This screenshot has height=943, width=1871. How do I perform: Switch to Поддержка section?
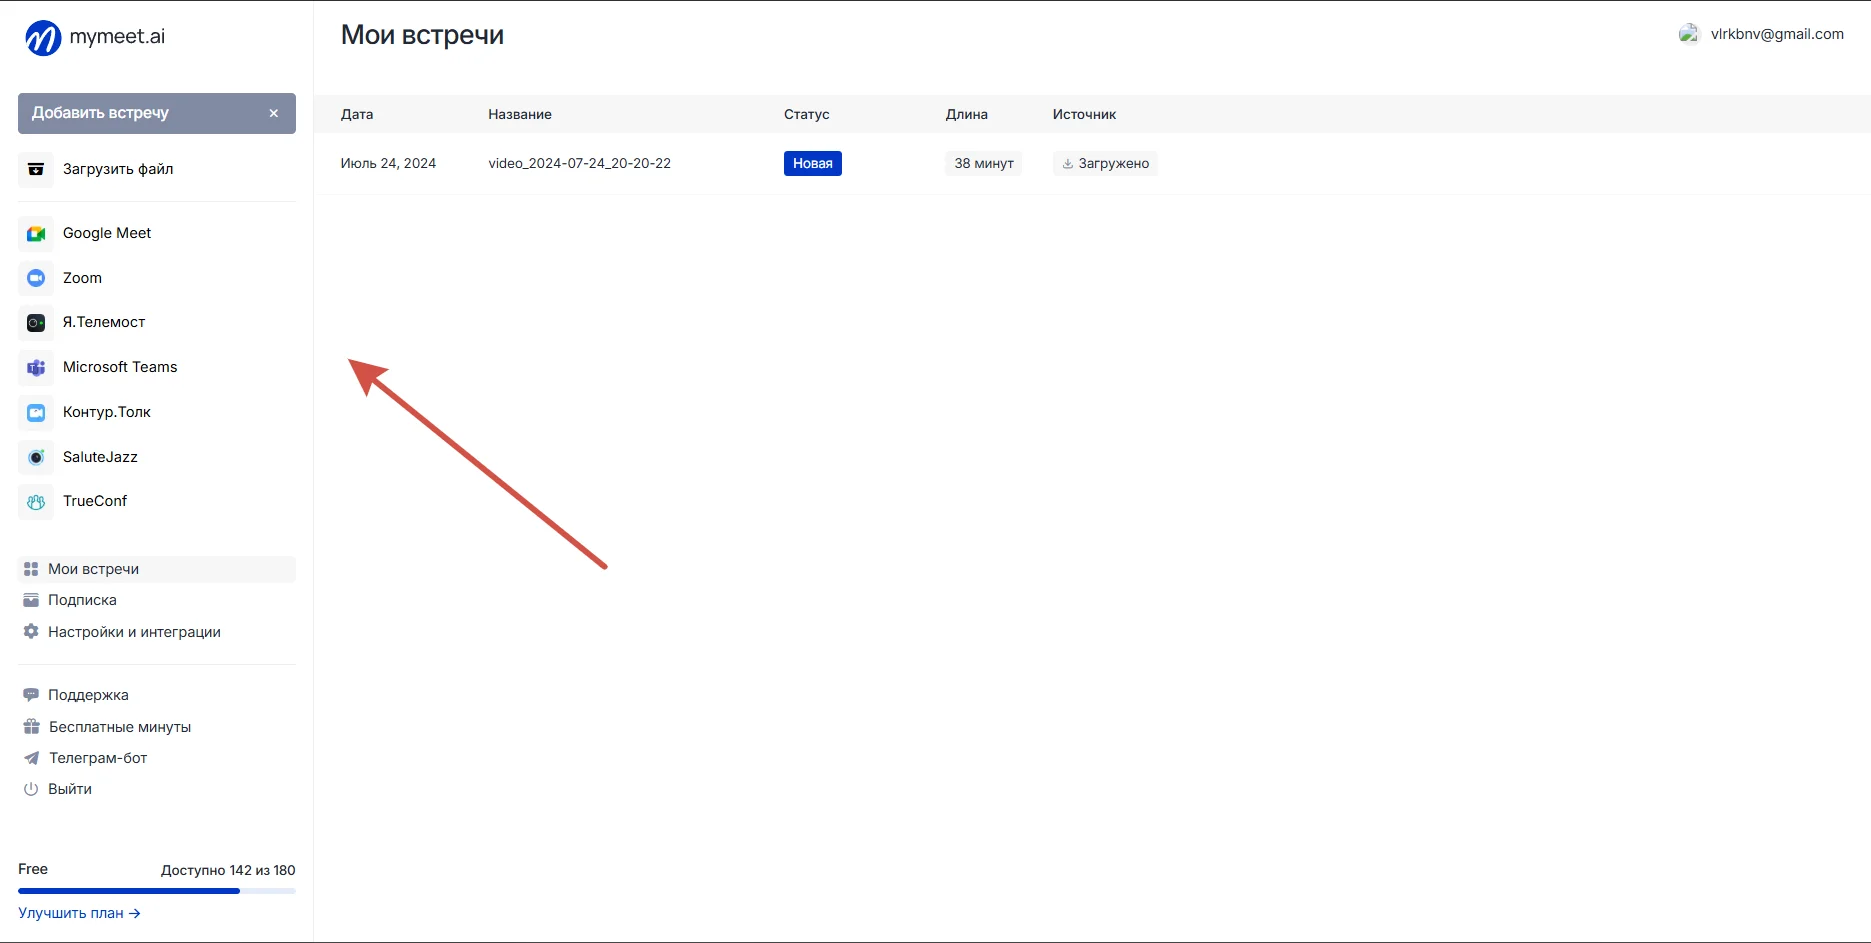point(89,694)
